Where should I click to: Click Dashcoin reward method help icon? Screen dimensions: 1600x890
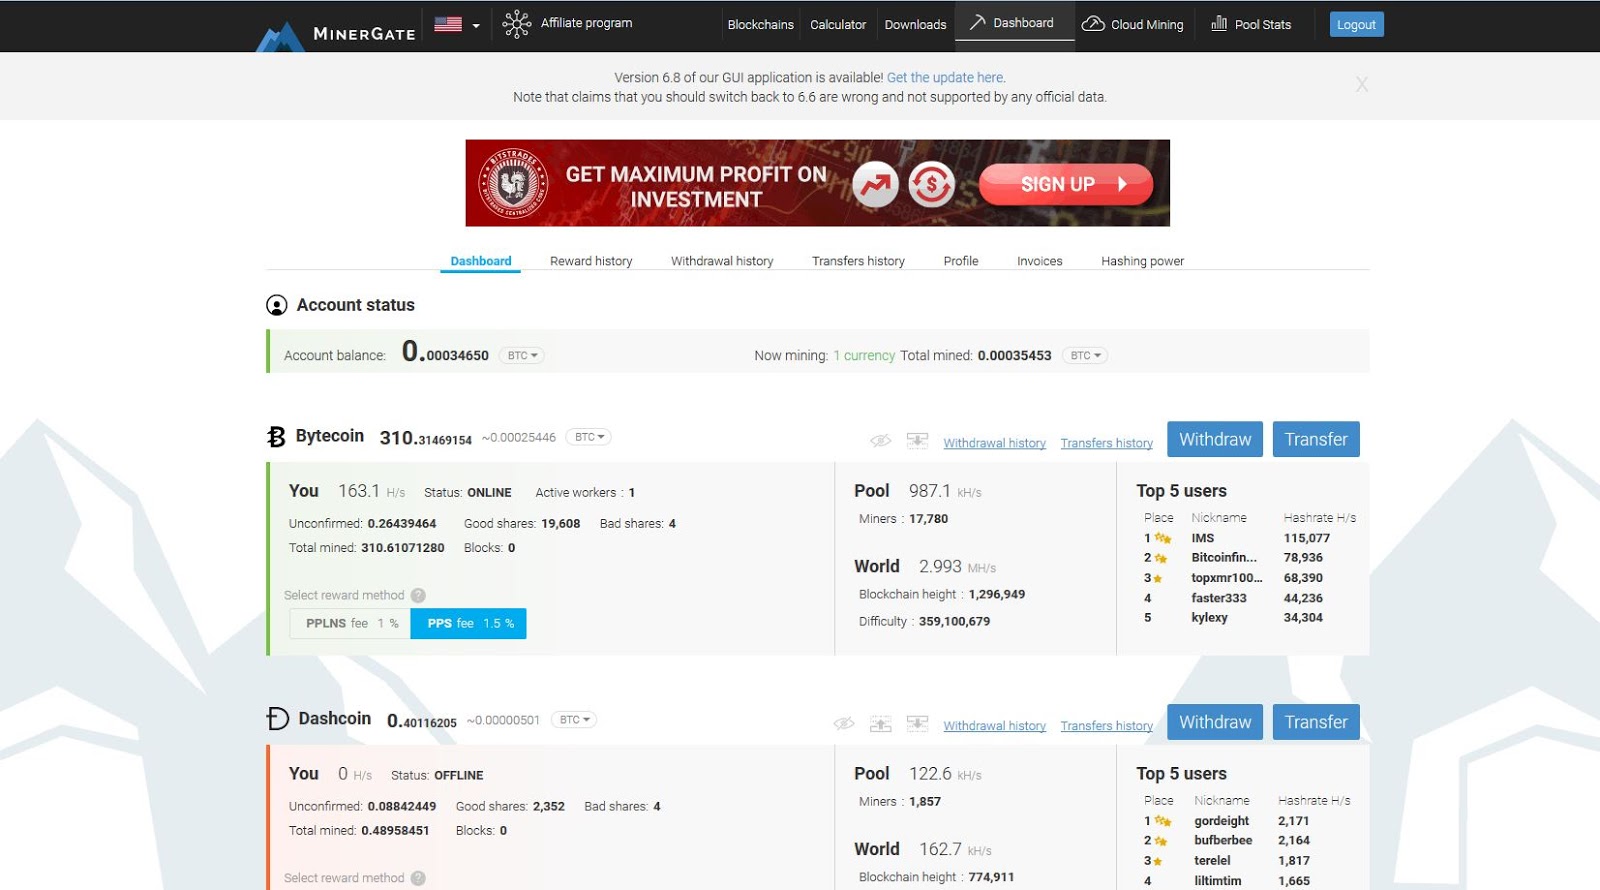point(418,878)
